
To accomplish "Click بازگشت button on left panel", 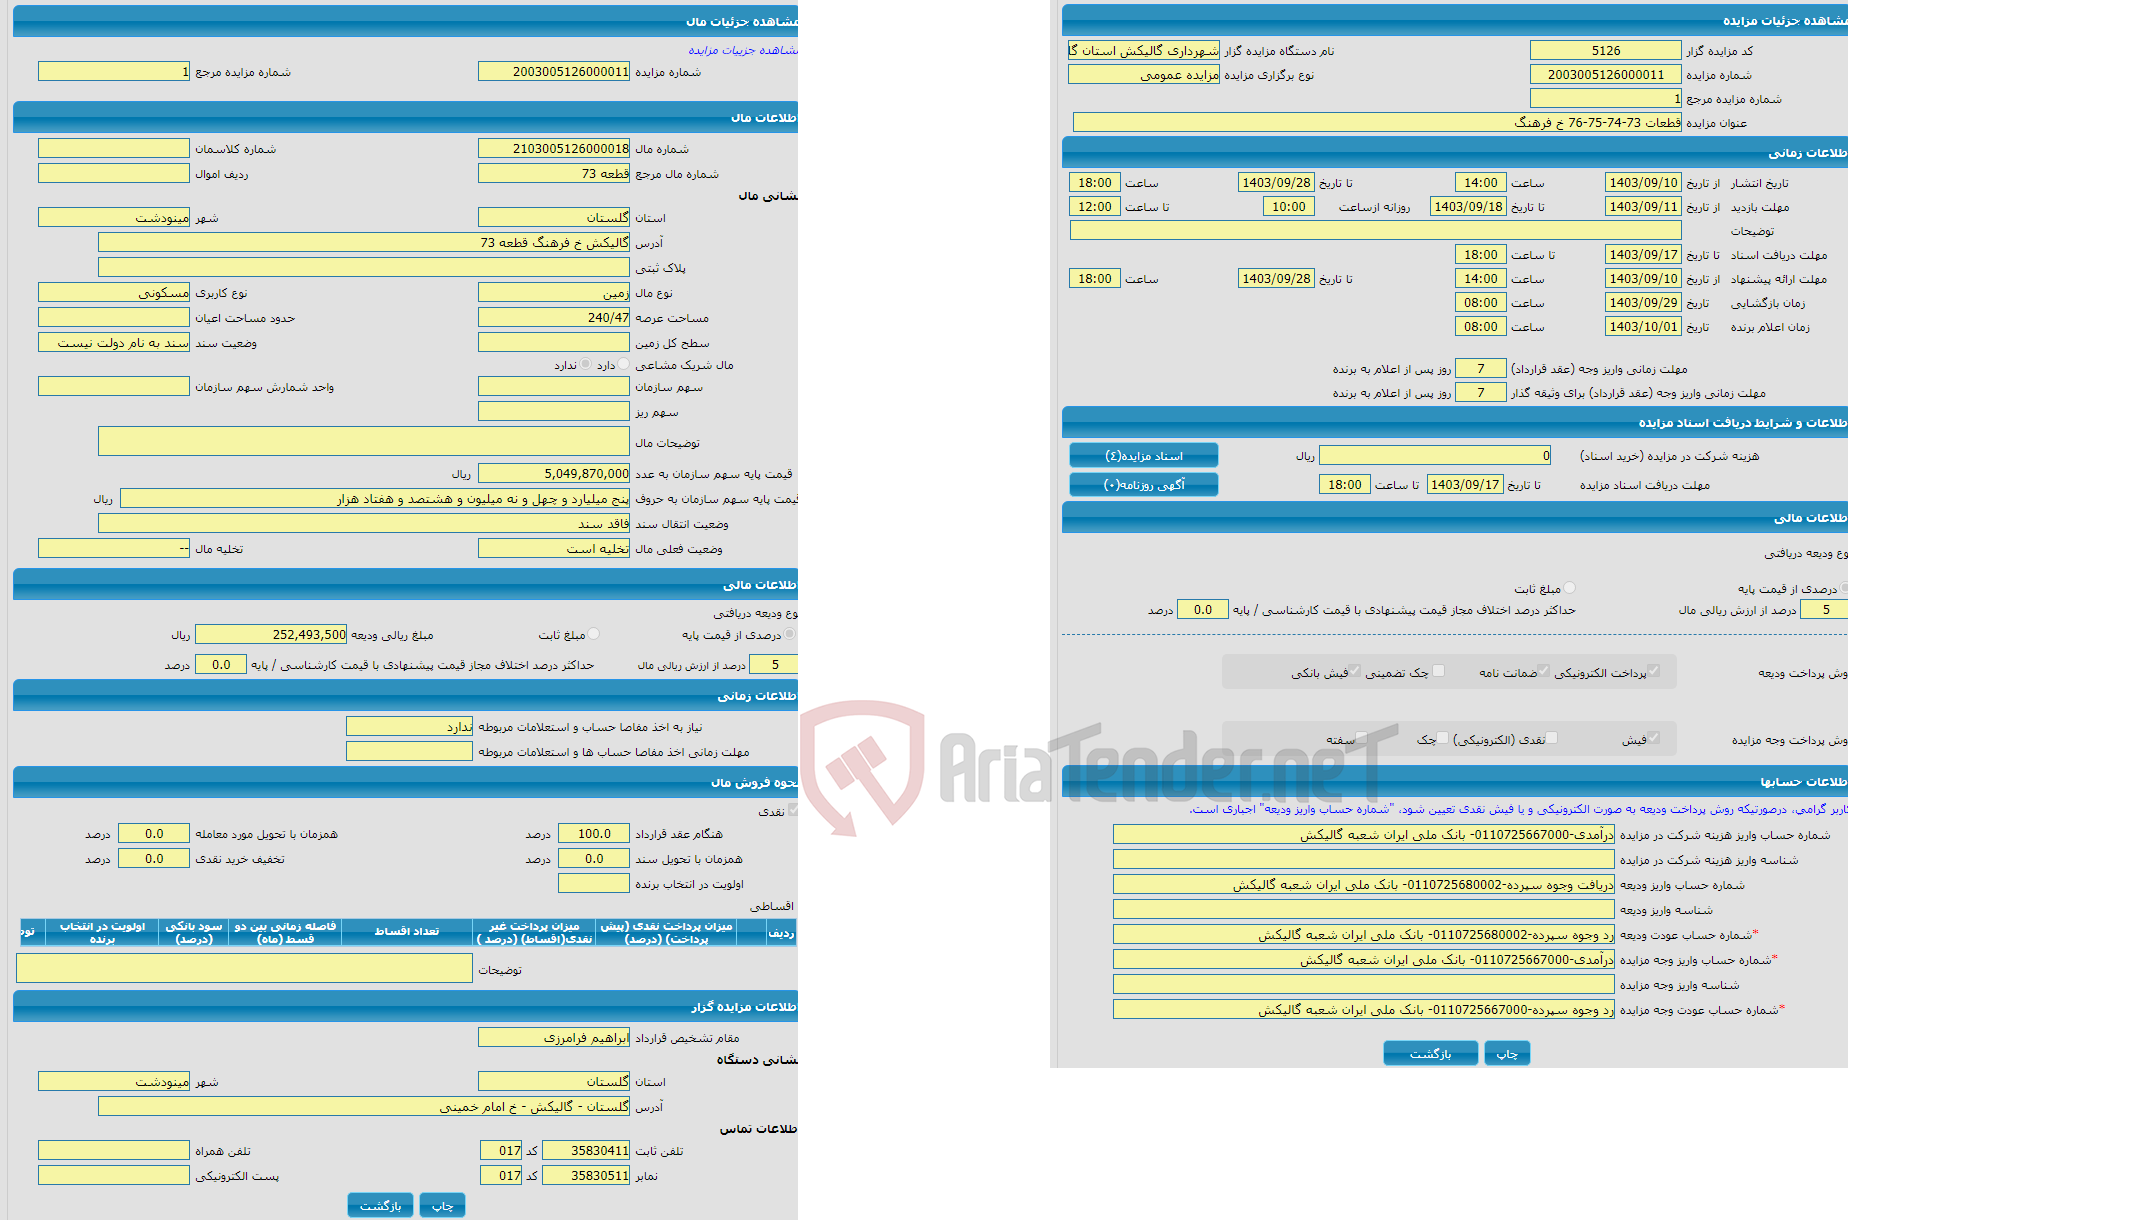I will coord(378,1201).
